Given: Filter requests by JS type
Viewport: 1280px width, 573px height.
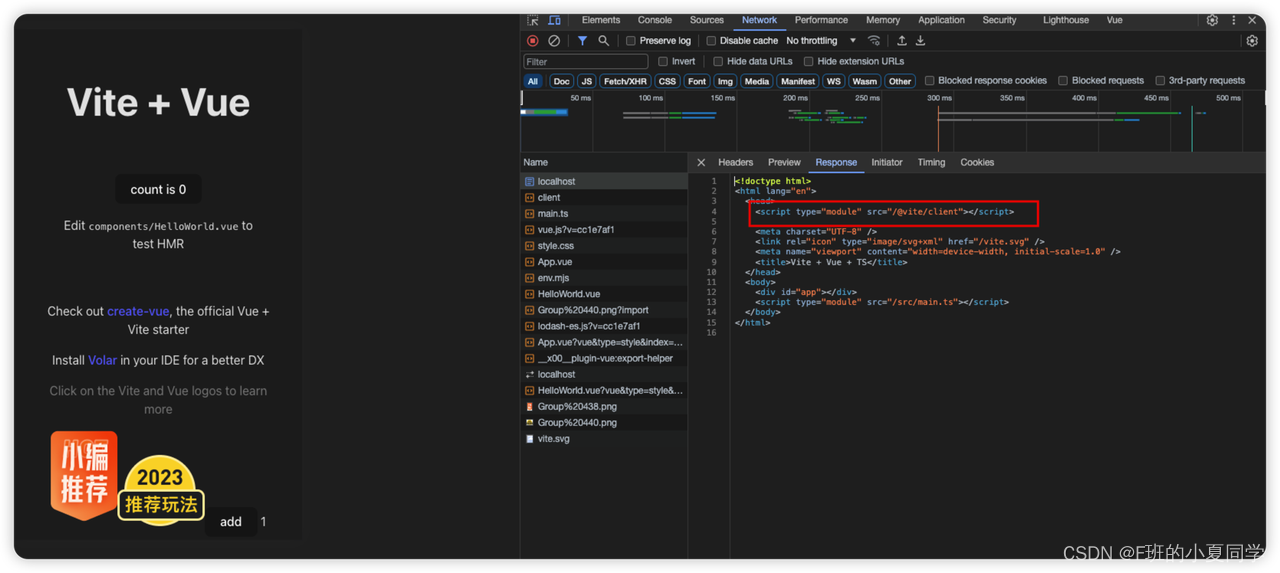Looking at the screenshot, I should [x=587, y=81].
